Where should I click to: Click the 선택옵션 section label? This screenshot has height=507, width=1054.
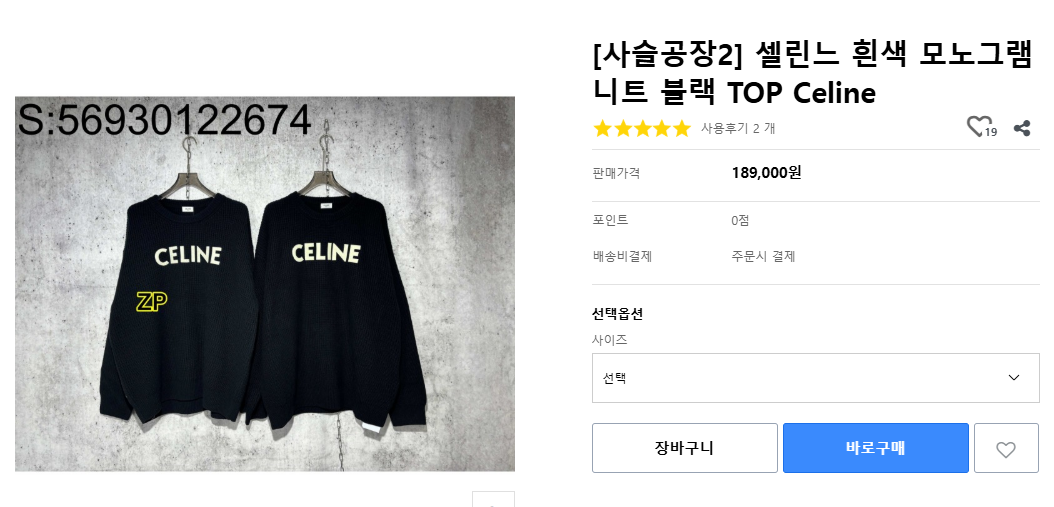point(617,313)
